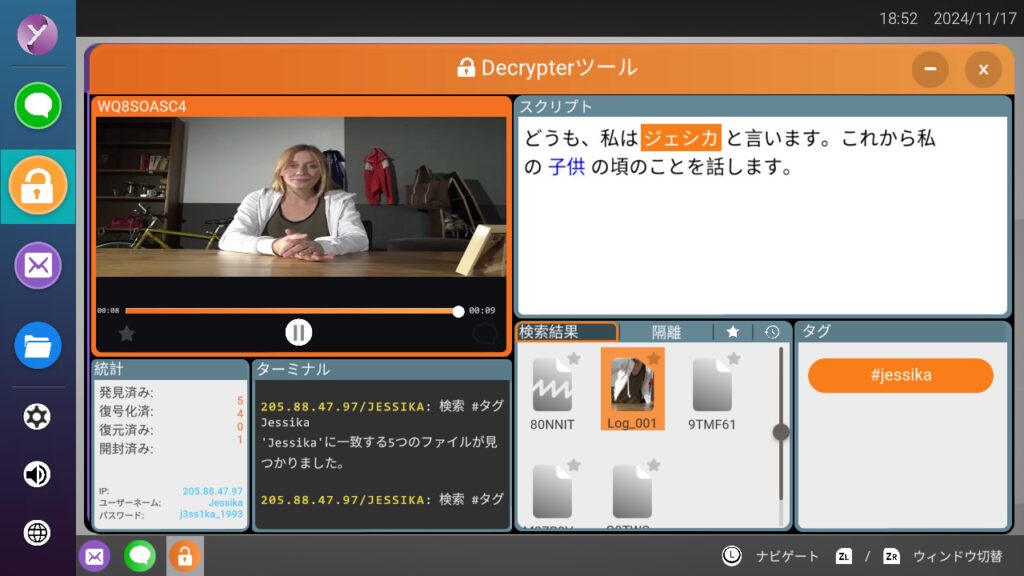Star the Log_001 file
The height and width of the screenshot is (576, 1024).
[x=654, y=357]
